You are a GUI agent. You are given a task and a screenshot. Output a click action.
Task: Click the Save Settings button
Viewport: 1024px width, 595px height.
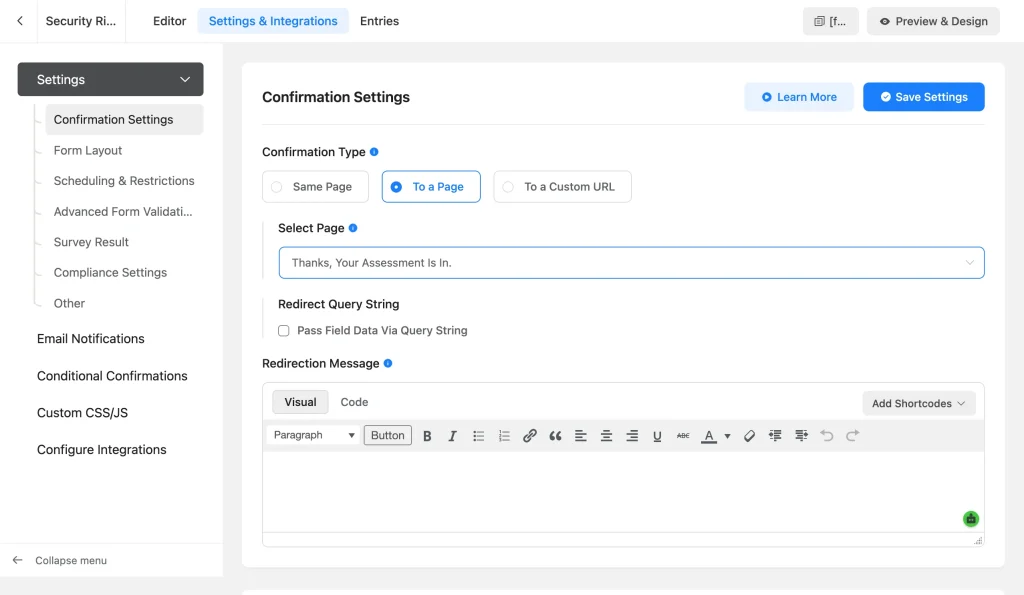coord(923,97)
